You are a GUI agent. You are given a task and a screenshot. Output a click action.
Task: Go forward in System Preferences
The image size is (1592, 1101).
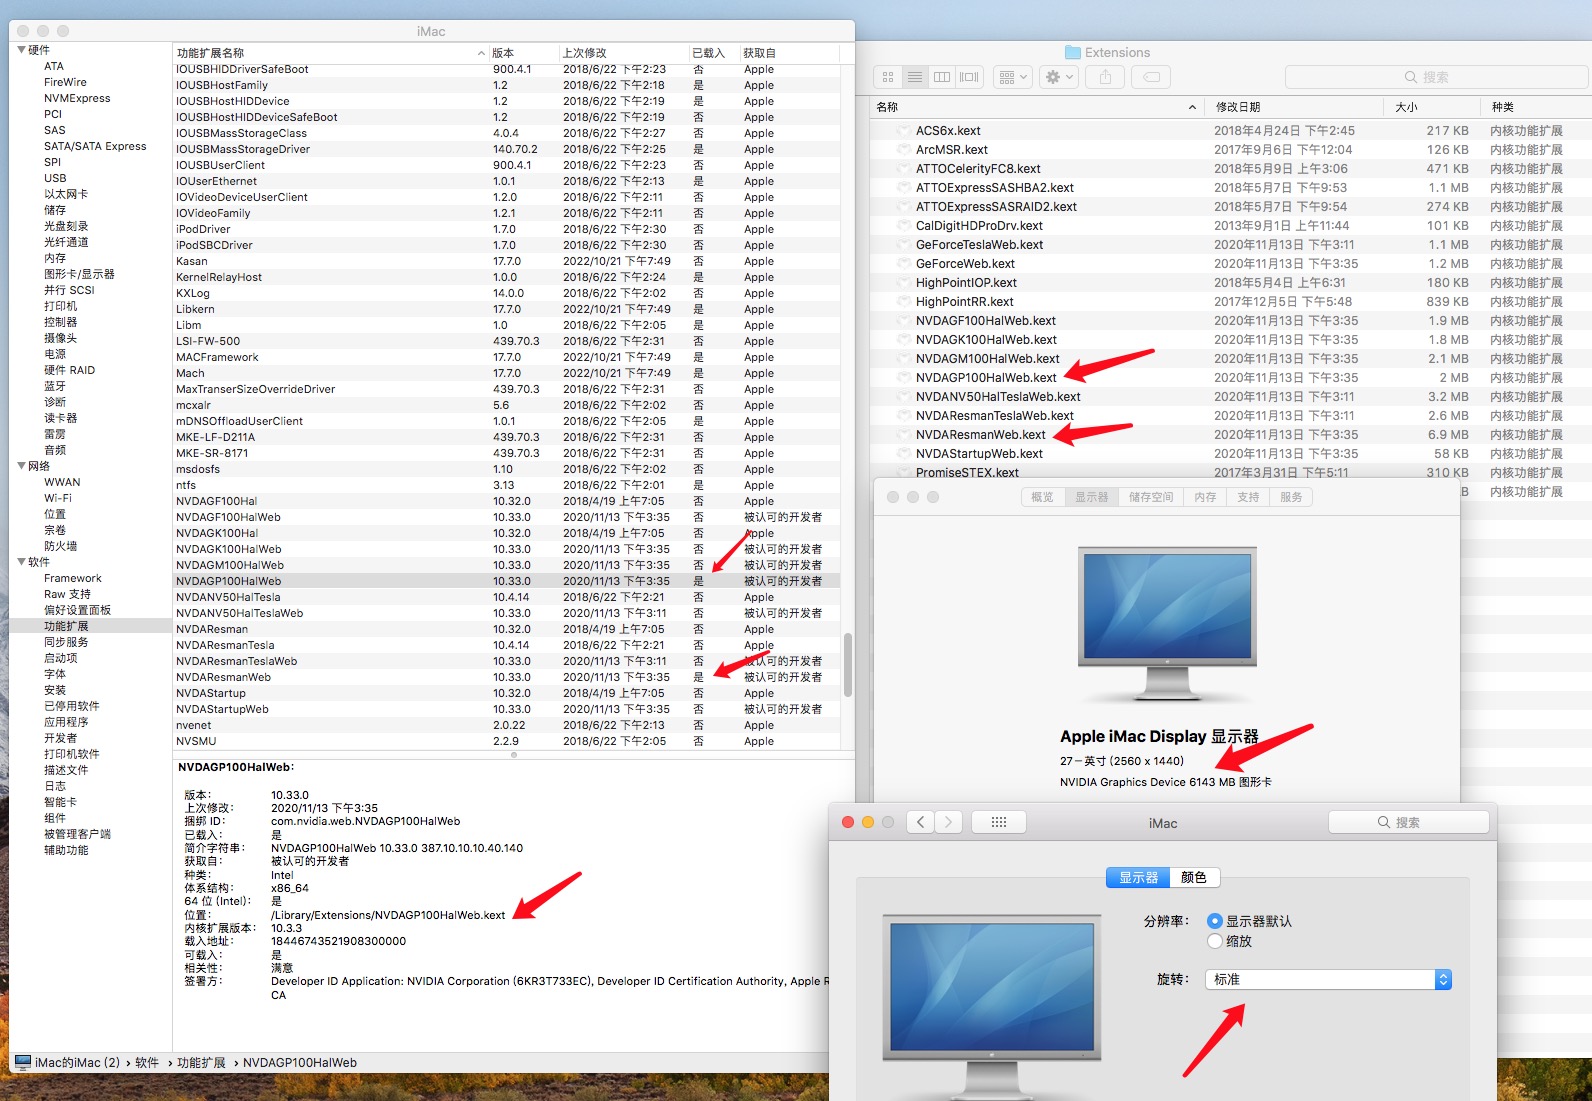click(949, 822)
